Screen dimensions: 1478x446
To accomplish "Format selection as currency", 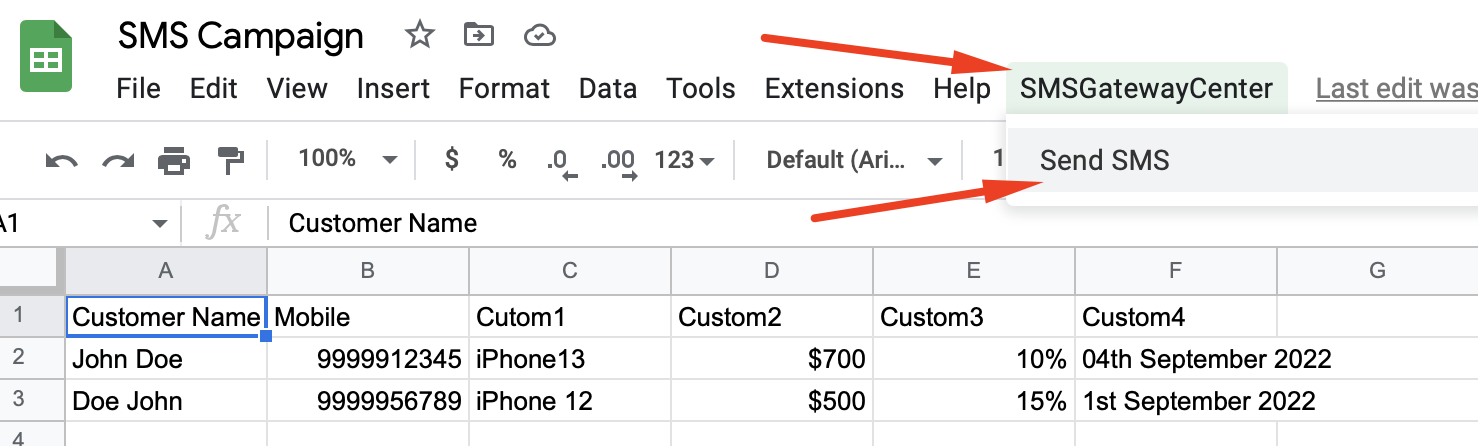I will [452, 159].
